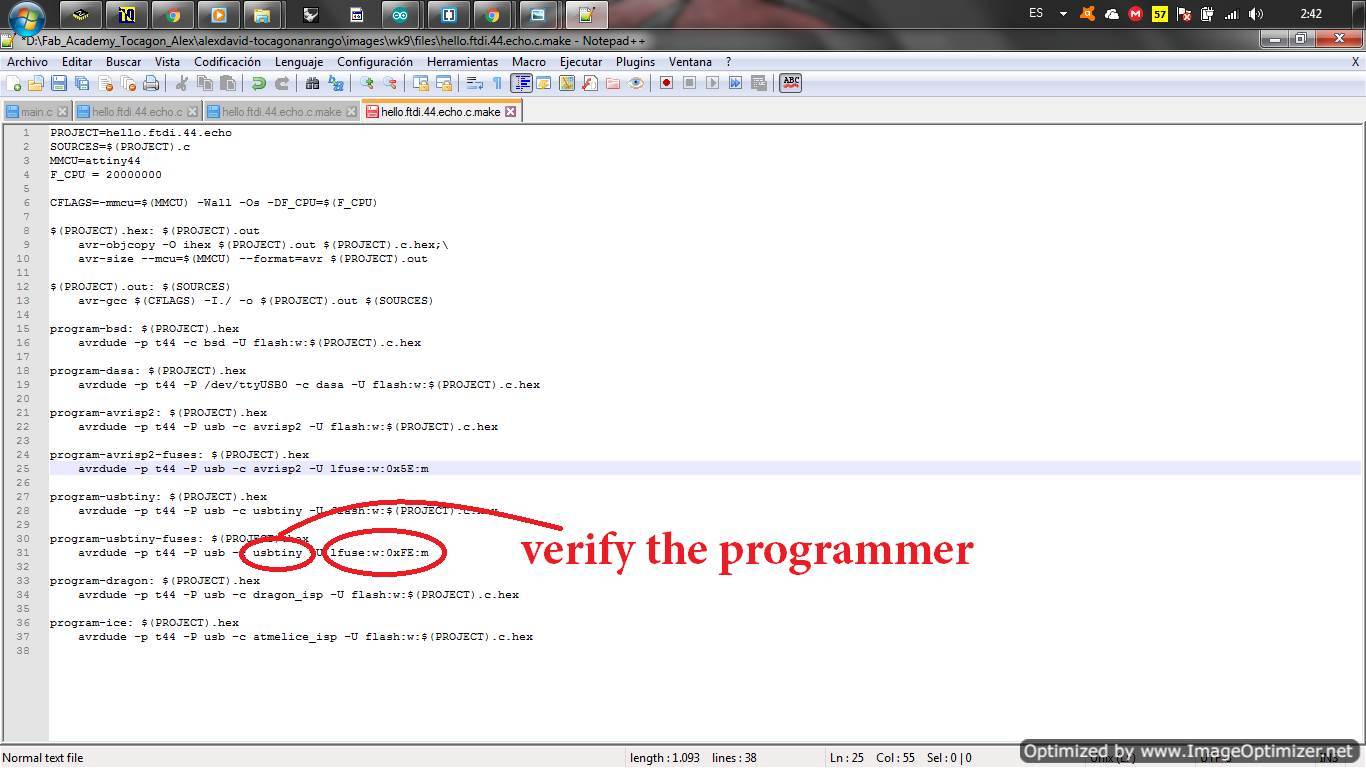Open the Ejecutar menu
This screenshot has width=1366, height=768.
581,62
